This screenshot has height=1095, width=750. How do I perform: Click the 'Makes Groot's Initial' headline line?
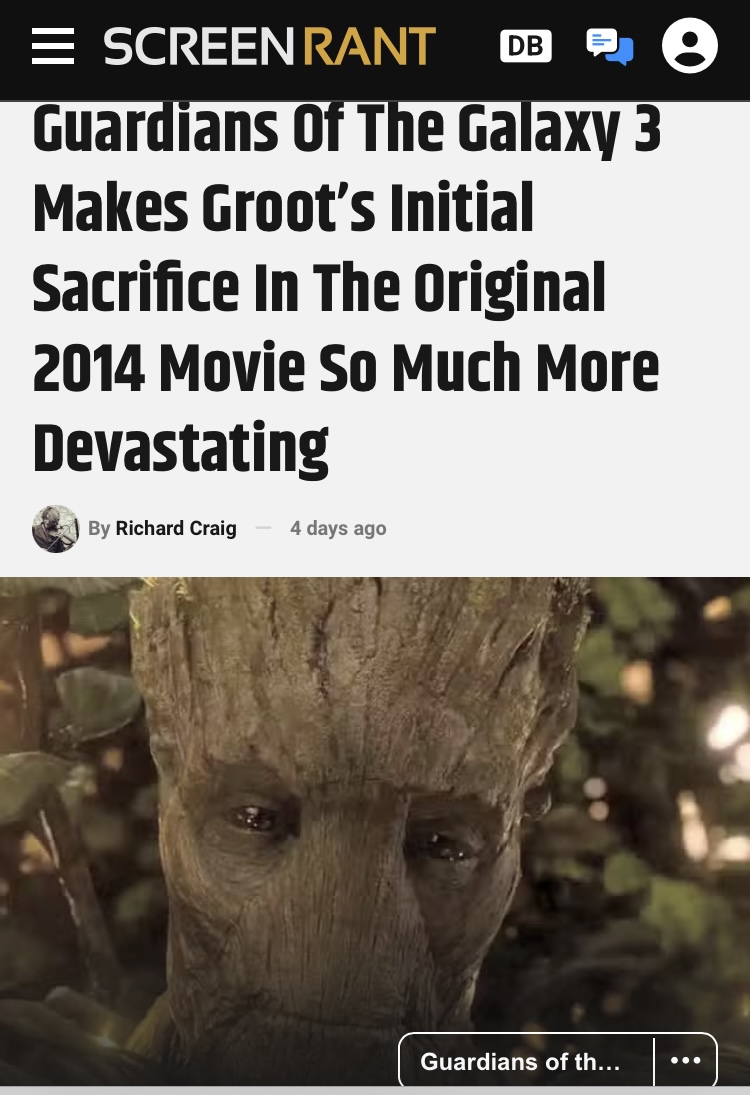coord(284,207)
